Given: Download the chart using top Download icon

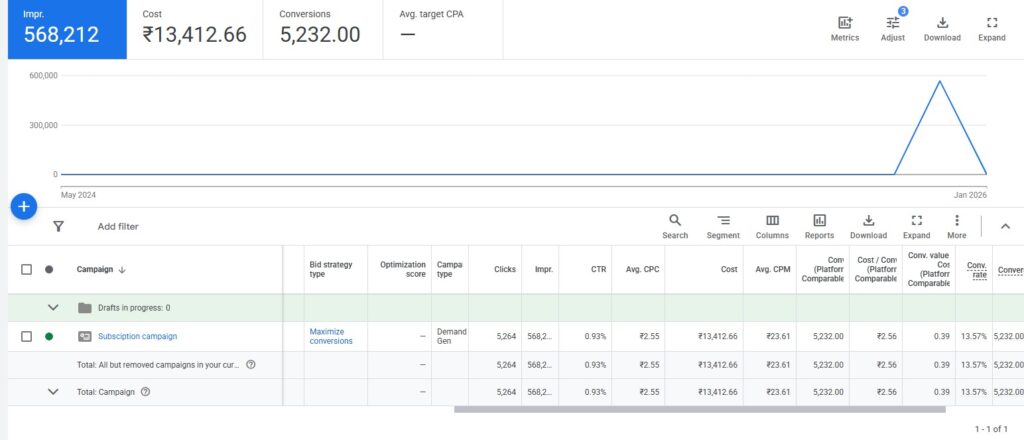Looking at the screenshot, I should (x=941, y=28).
